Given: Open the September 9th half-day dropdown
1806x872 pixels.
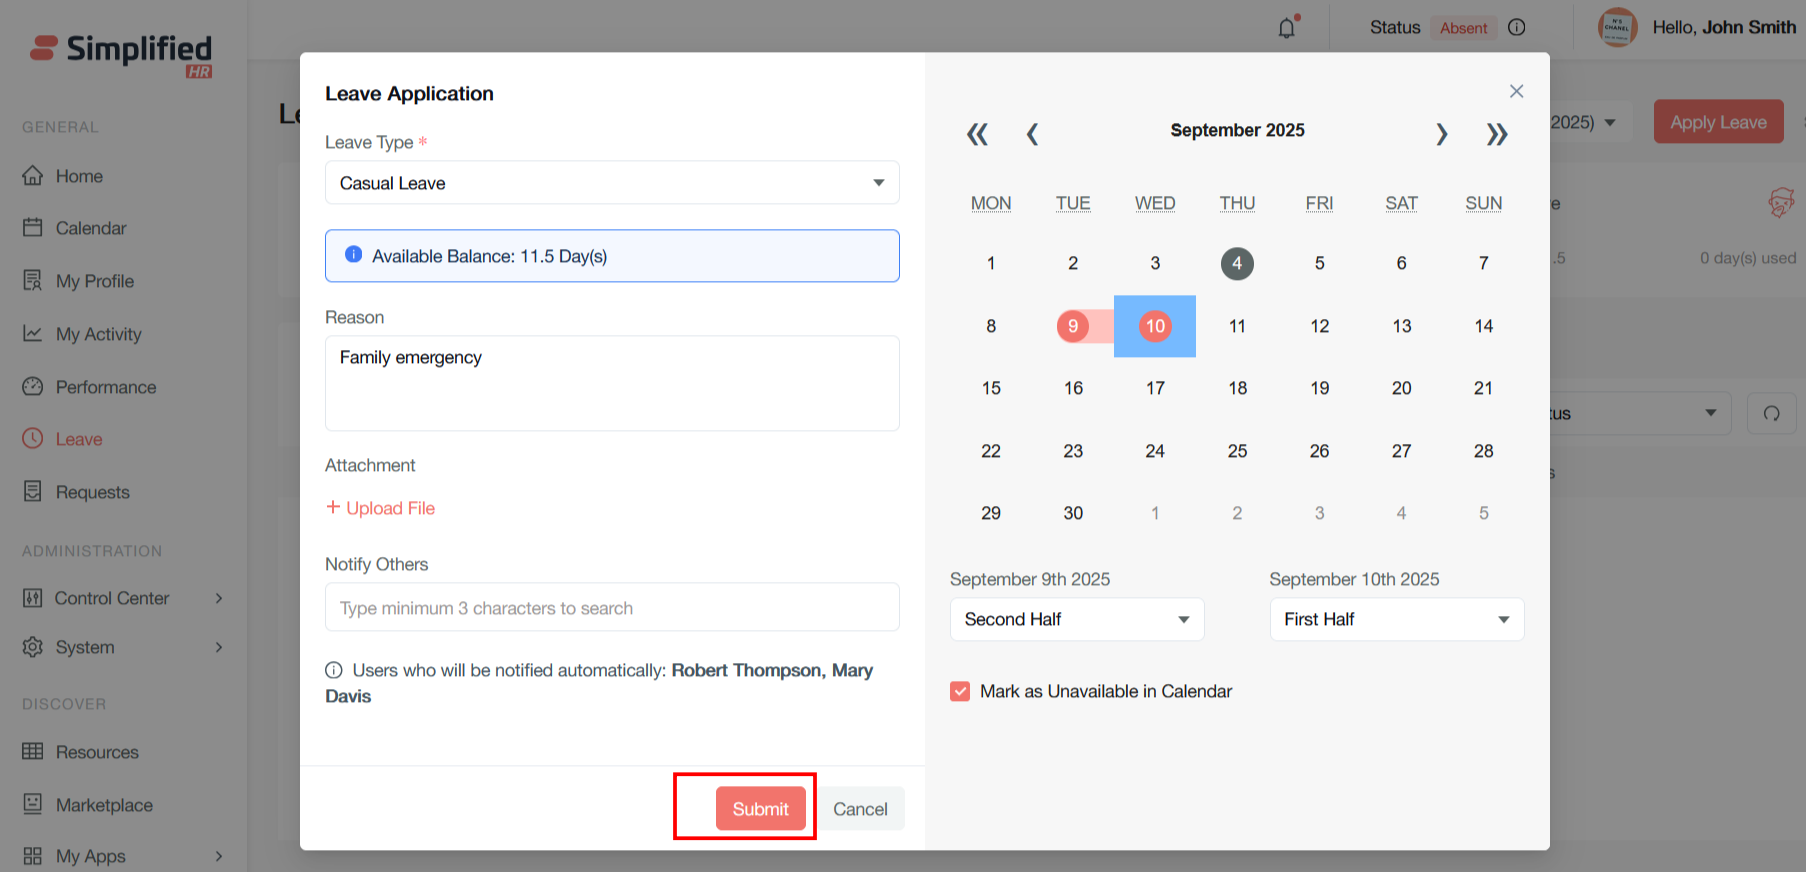Looking at the screenshot, I should [1076, 619].
